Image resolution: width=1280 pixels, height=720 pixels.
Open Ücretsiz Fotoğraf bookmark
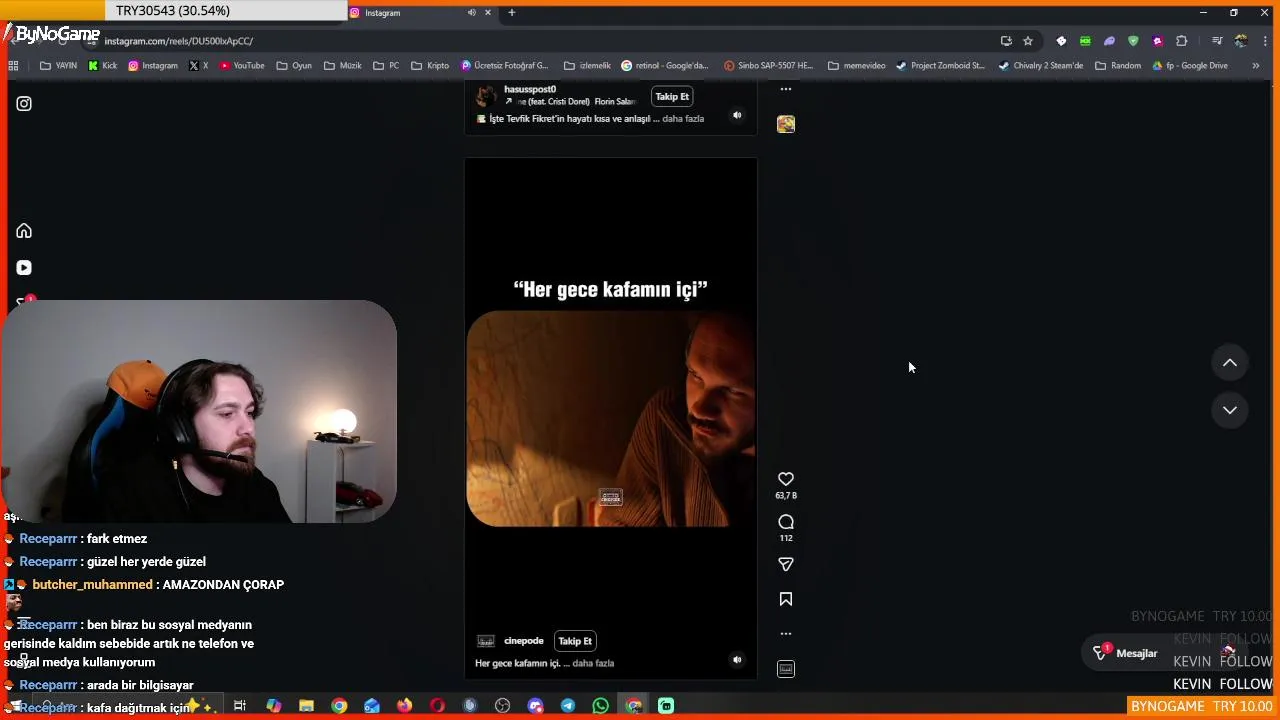pos(505,66)
